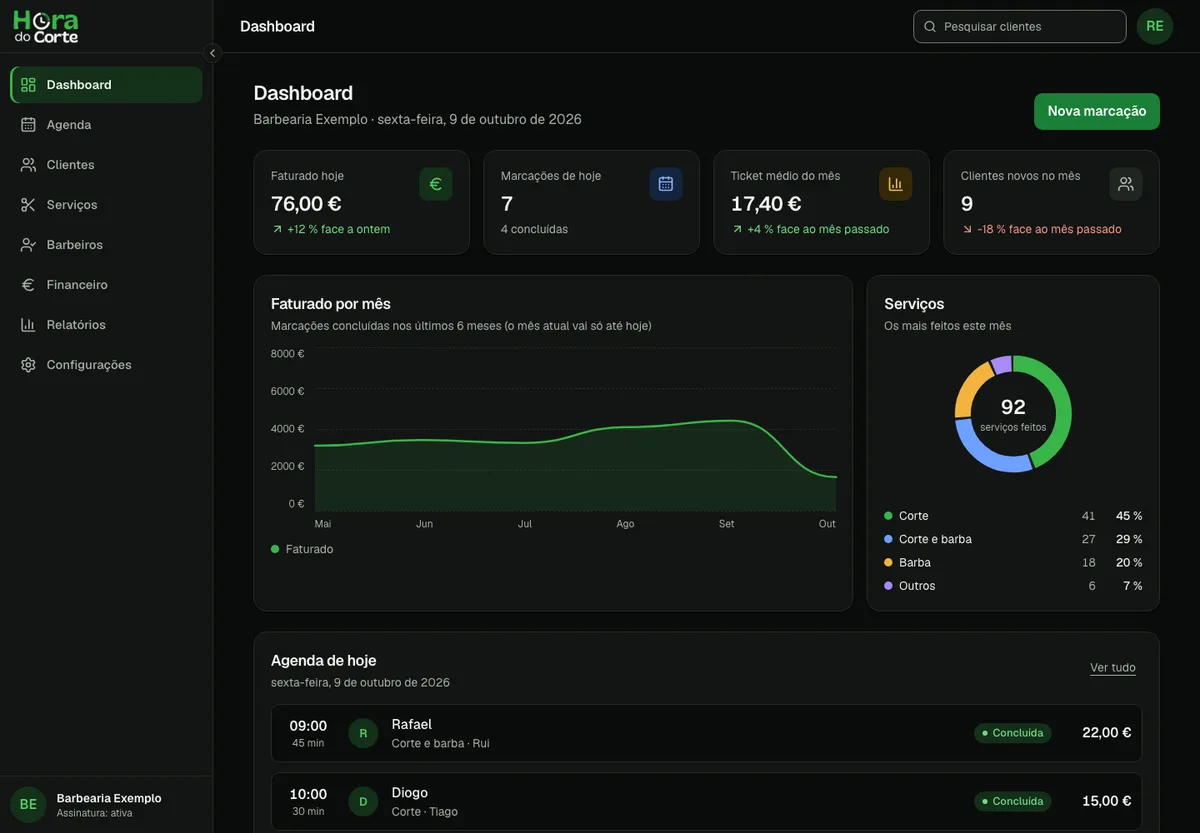
Task: Click the 76,00 € Faturado hoje value
Action: (x=306, y=204)
